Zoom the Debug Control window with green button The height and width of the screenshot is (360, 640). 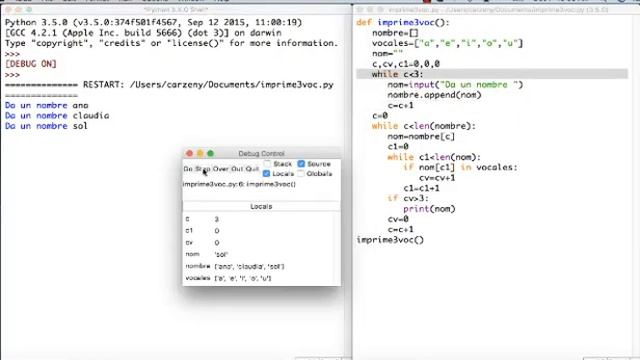[x=210, y=153]
